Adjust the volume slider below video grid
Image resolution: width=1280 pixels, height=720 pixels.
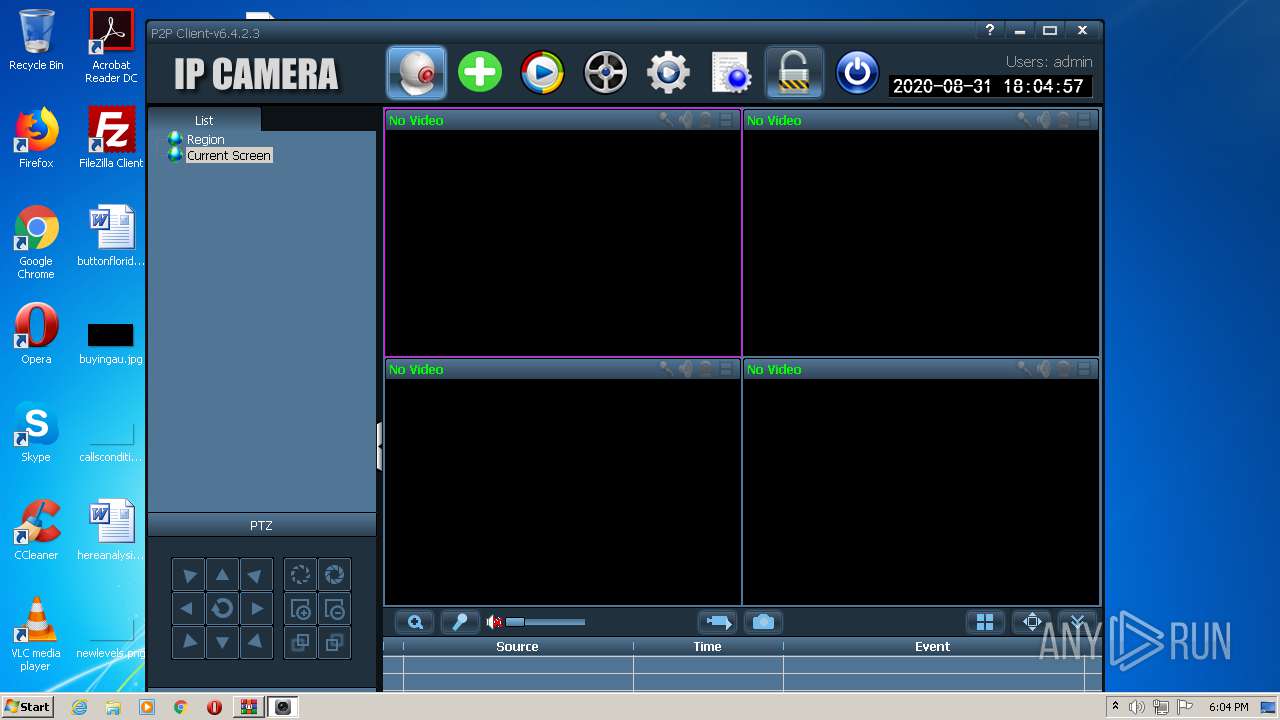[x=545, y=622]
